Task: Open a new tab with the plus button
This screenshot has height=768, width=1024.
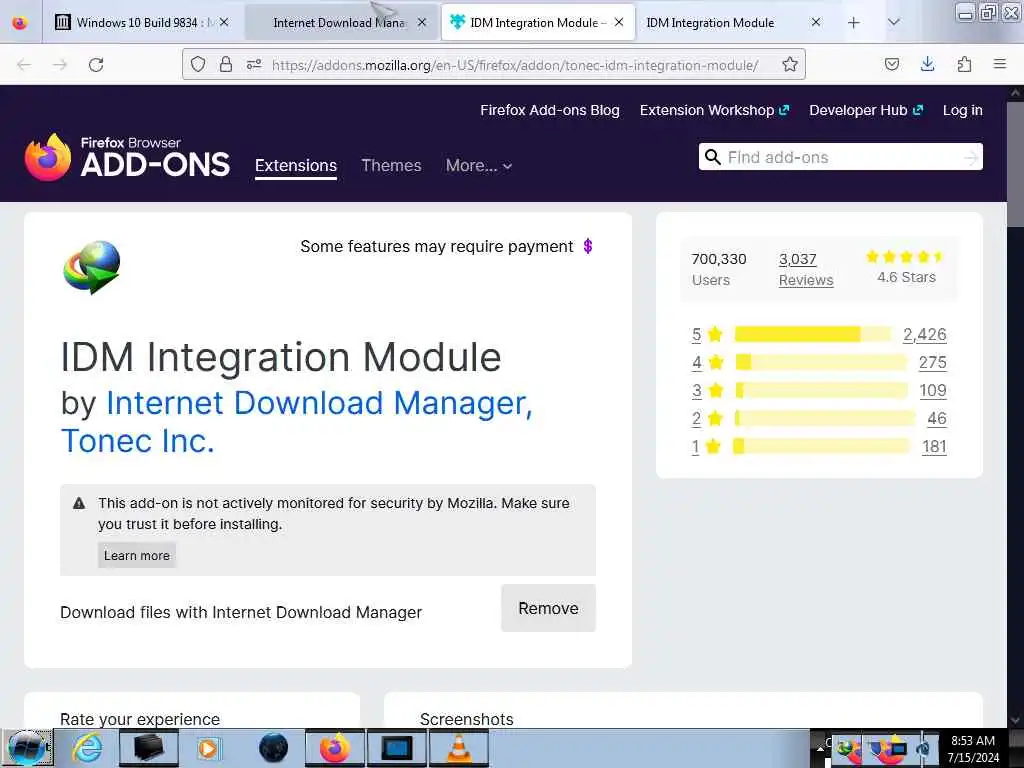Action: tap(854, 23)
